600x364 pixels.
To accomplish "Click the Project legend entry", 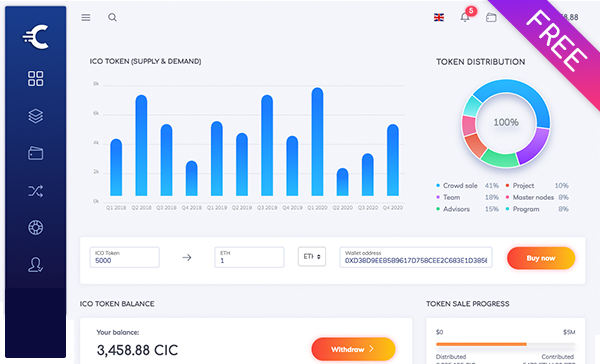I will click(x=537, y=186).
